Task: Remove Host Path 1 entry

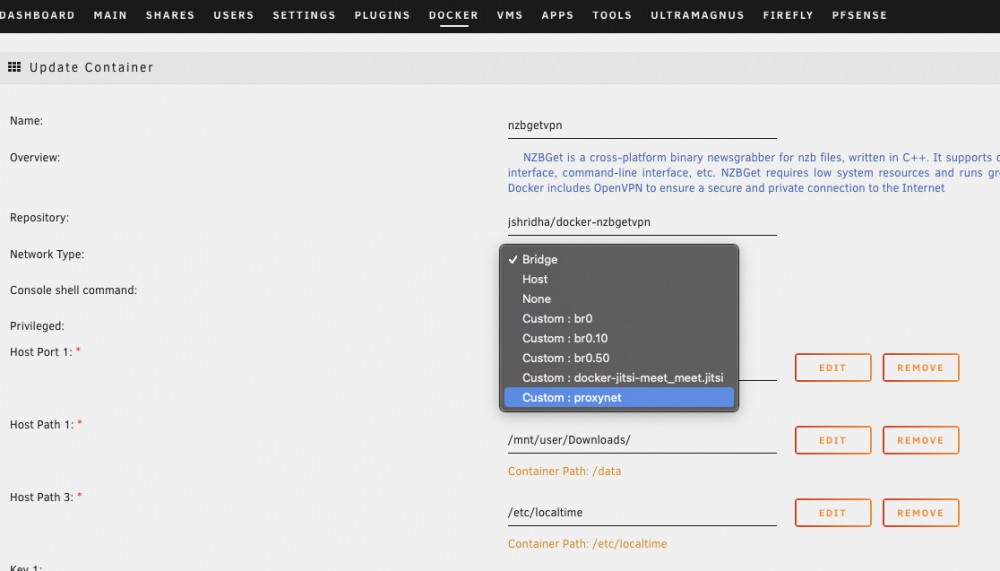Action: pyautogui.click(x=920, y=440)
